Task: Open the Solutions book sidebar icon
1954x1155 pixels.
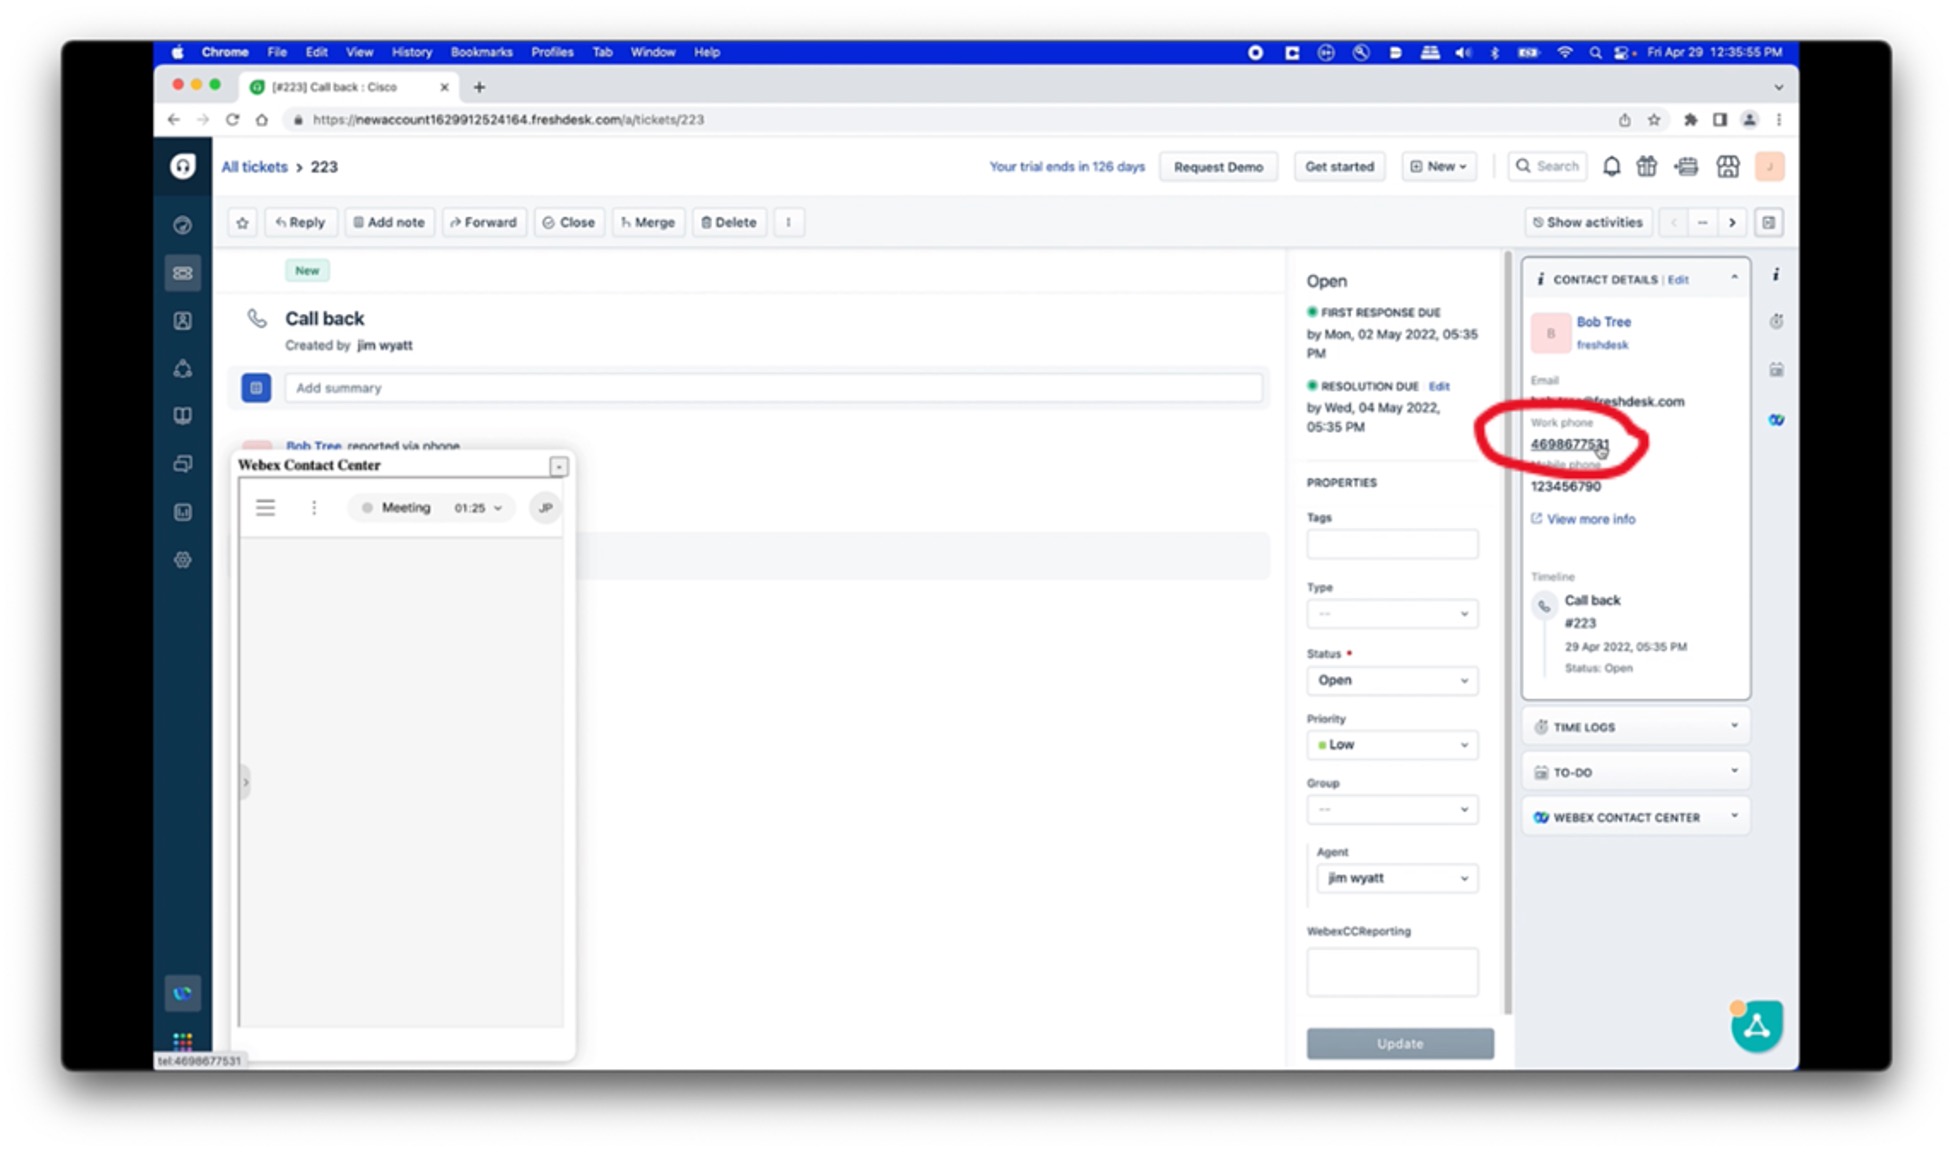Action: click(182, 416)
